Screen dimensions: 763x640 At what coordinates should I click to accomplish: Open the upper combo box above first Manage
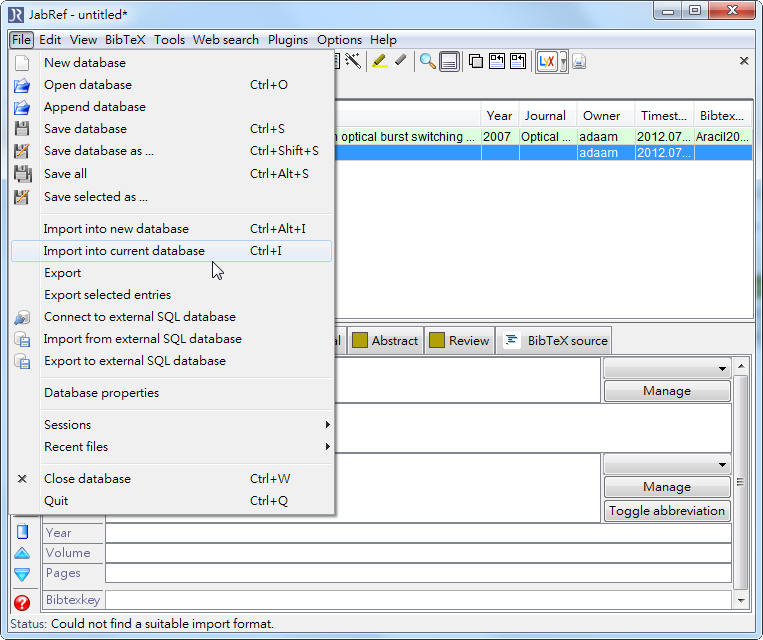pyautogui.click(x=667, y=368)
